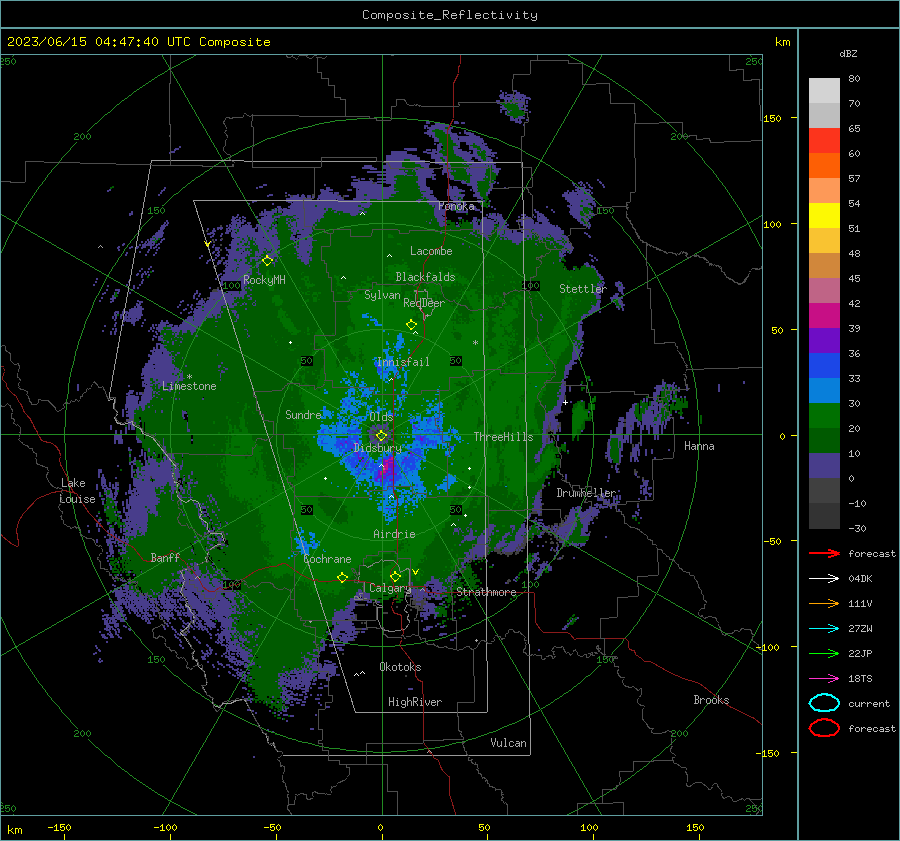900x841 pixels.
Task: Click the Calgary city label
Action: (x=390, y=588)
